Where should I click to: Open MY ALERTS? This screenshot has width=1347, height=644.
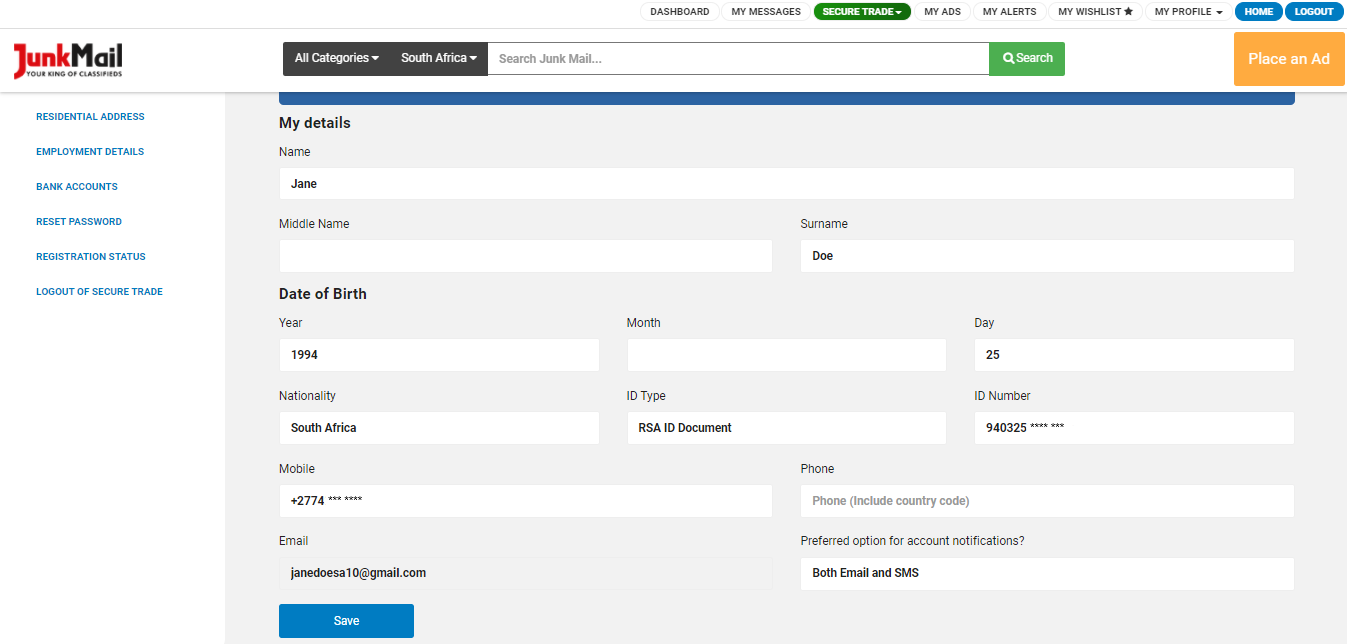1009,11
